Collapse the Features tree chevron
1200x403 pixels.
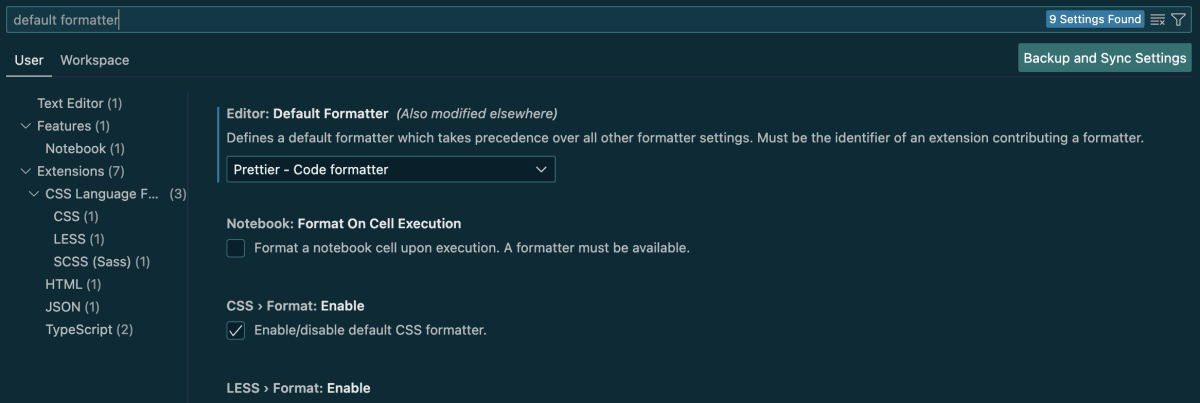click(25, 126)
